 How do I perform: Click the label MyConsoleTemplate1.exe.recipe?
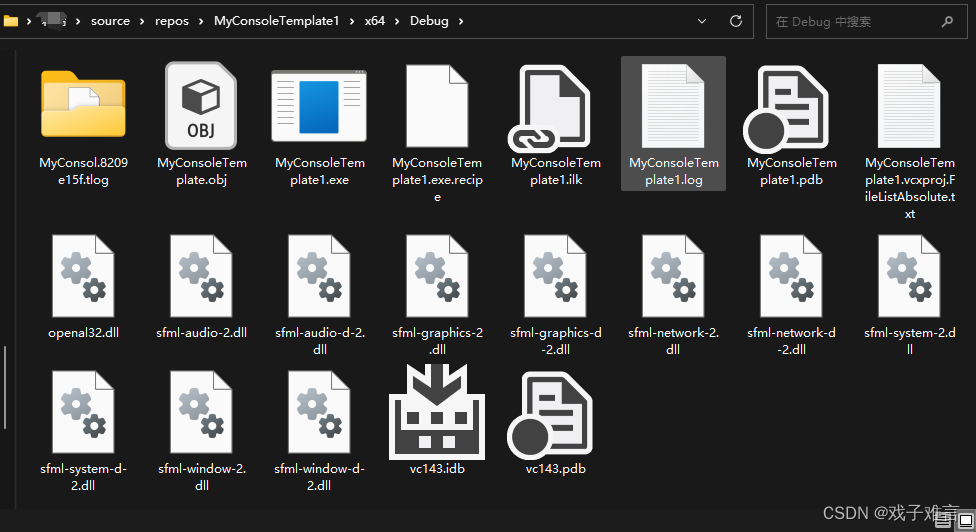pos(437,180)
